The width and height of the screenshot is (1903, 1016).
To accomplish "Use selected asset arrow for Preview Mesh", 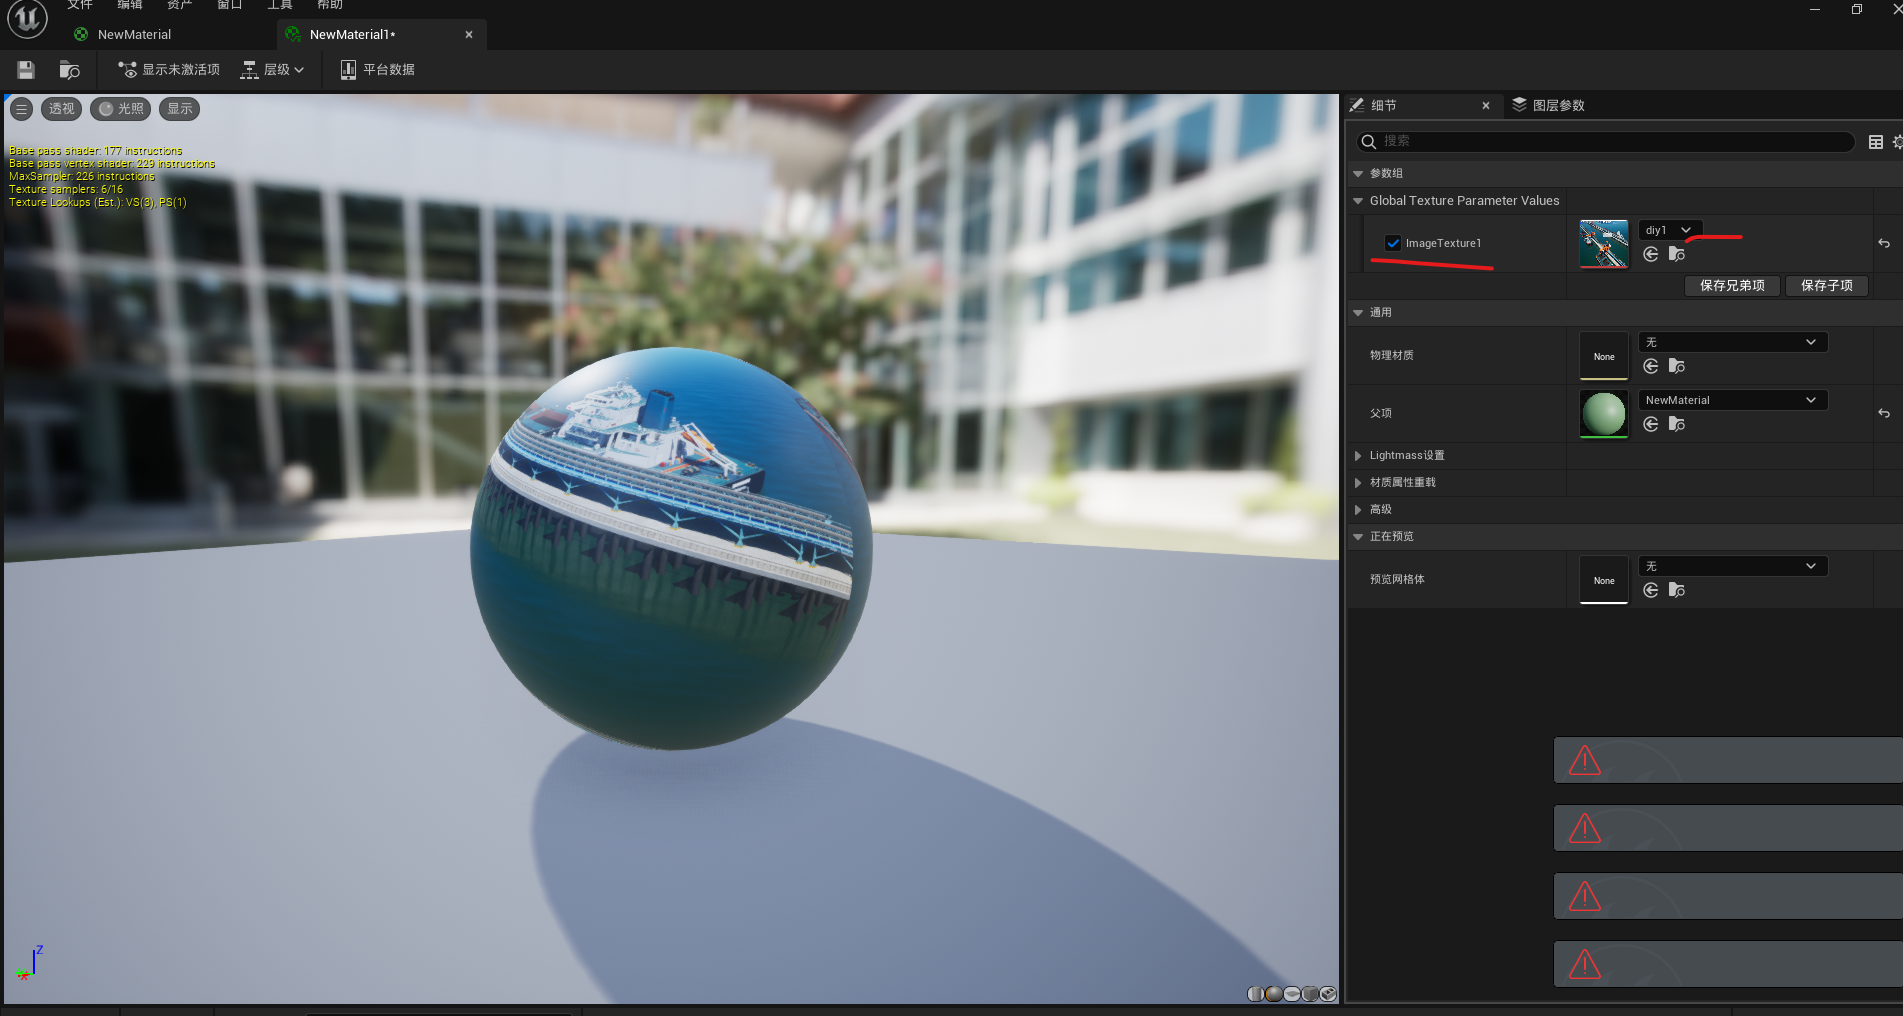I will [x=1651, y=591].
